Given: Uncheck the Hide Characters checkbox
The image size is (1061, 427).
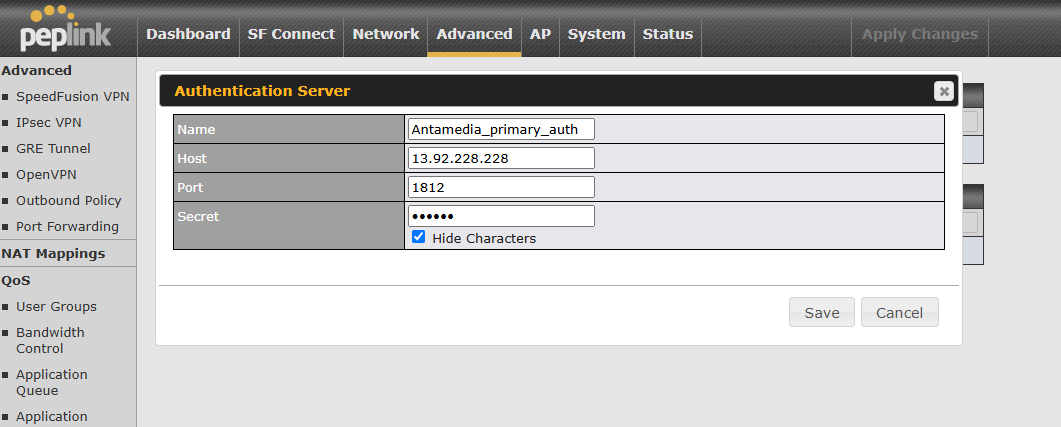Looking at the screenshot, I should tap(419, 238).
